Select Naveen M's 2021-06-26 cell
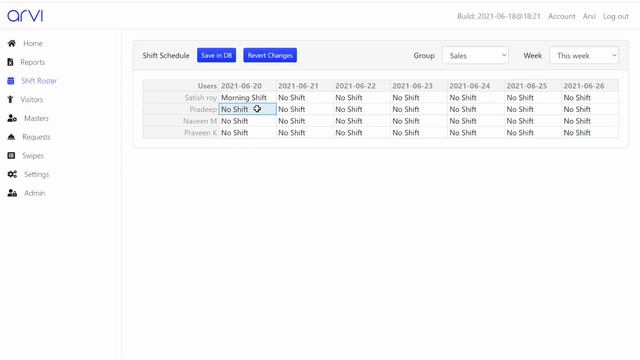The image size is (640, 360). click(590, 121)
